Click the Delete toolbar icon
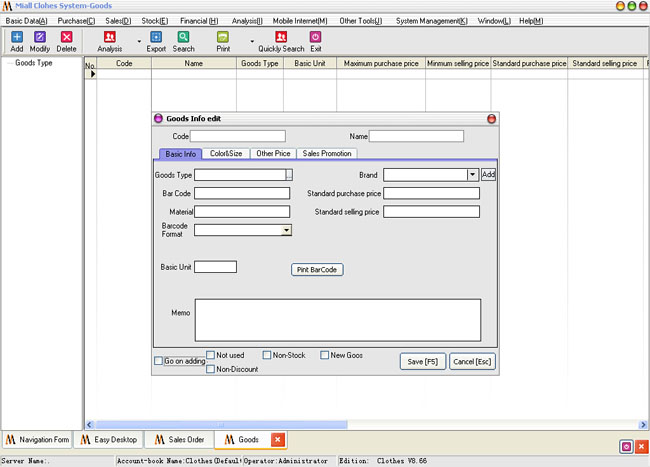Screen dimensions: 650x467 click(66, 41)
